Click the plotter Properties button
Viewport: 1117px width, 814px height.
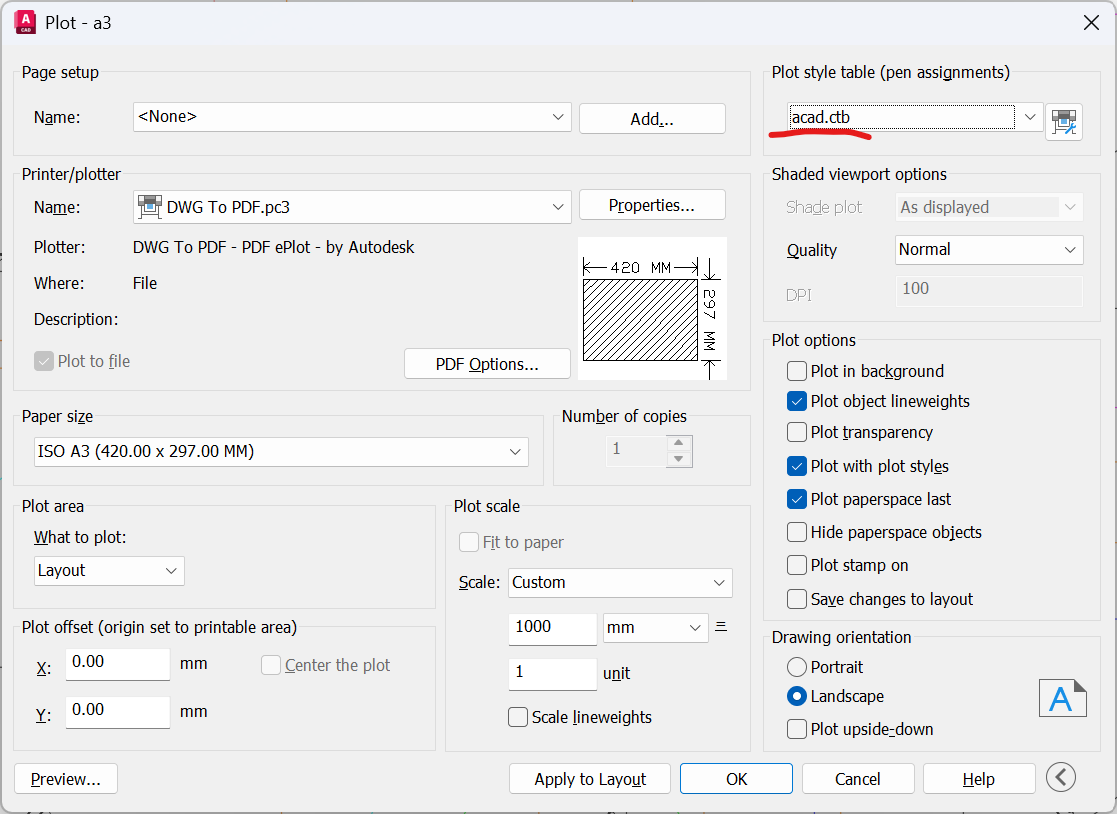pos(652,205)
